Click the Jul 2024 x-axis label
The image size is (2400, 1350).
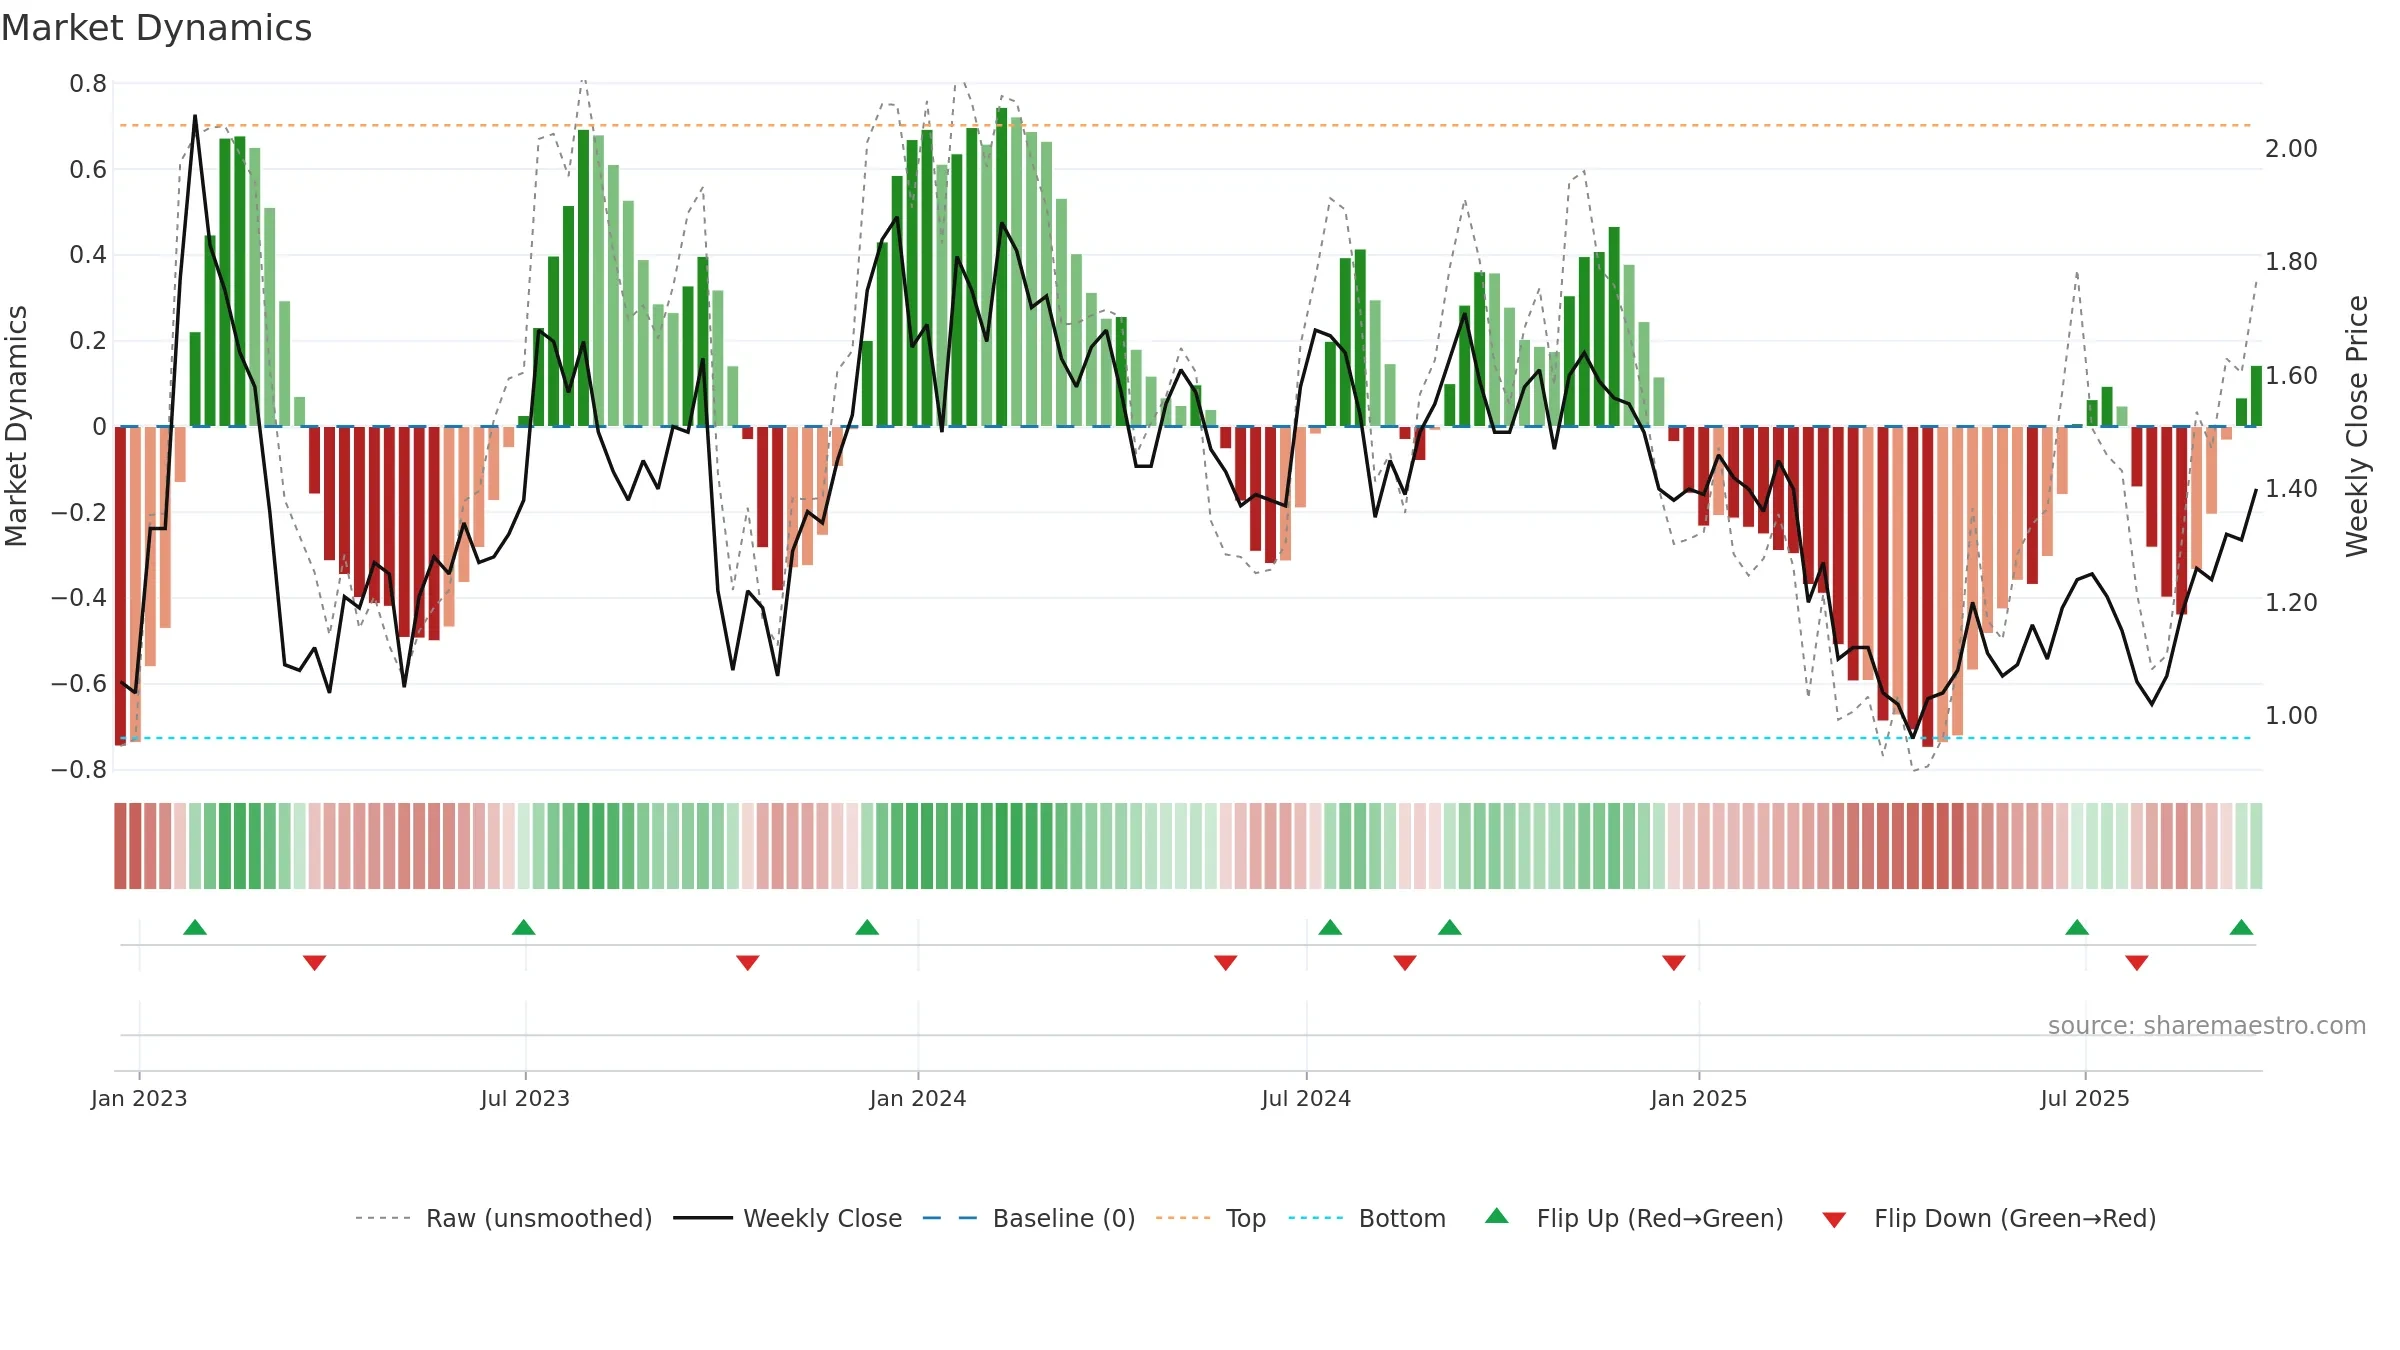(1306, 1098)
